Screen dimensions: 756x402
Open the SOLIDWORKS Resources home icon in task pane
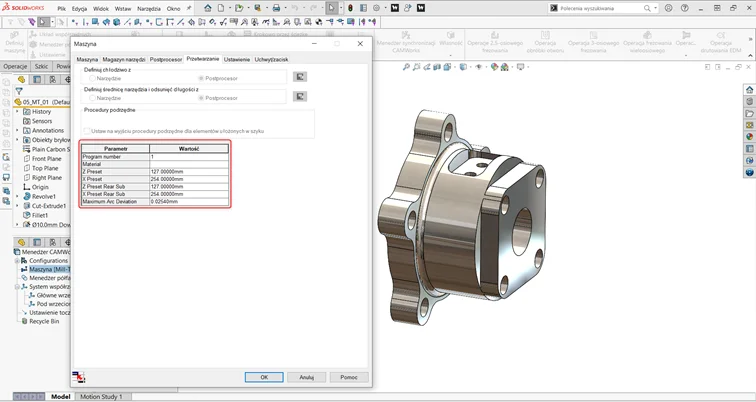(749, 90)
